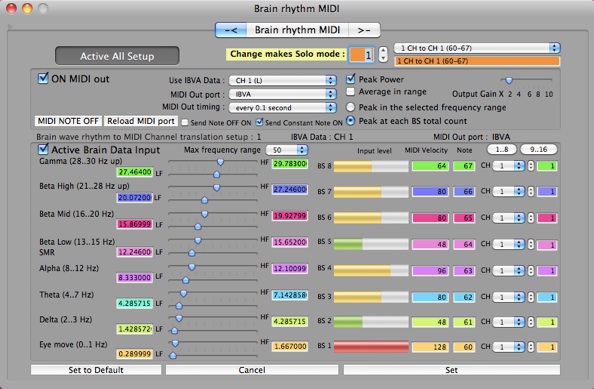Click the BS 1 Note field 60

tap(464, 347)
